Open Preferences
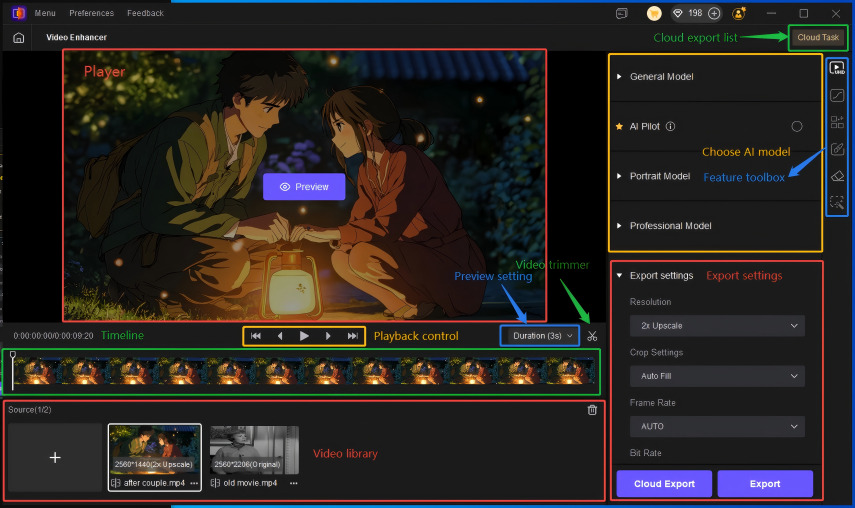The image size is (855, 508). [x=92, y=13]
